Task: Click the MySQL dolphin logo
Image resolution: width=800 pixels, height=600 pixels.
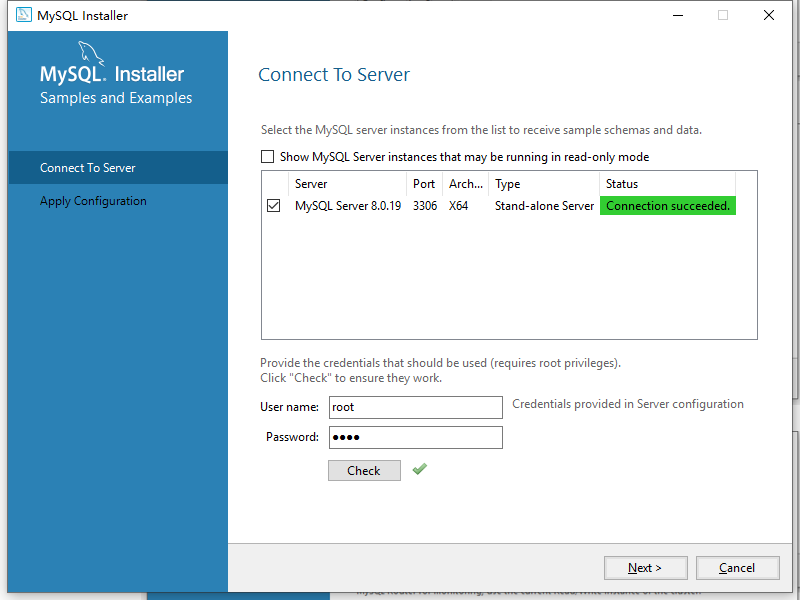Action: pos(90,53)
